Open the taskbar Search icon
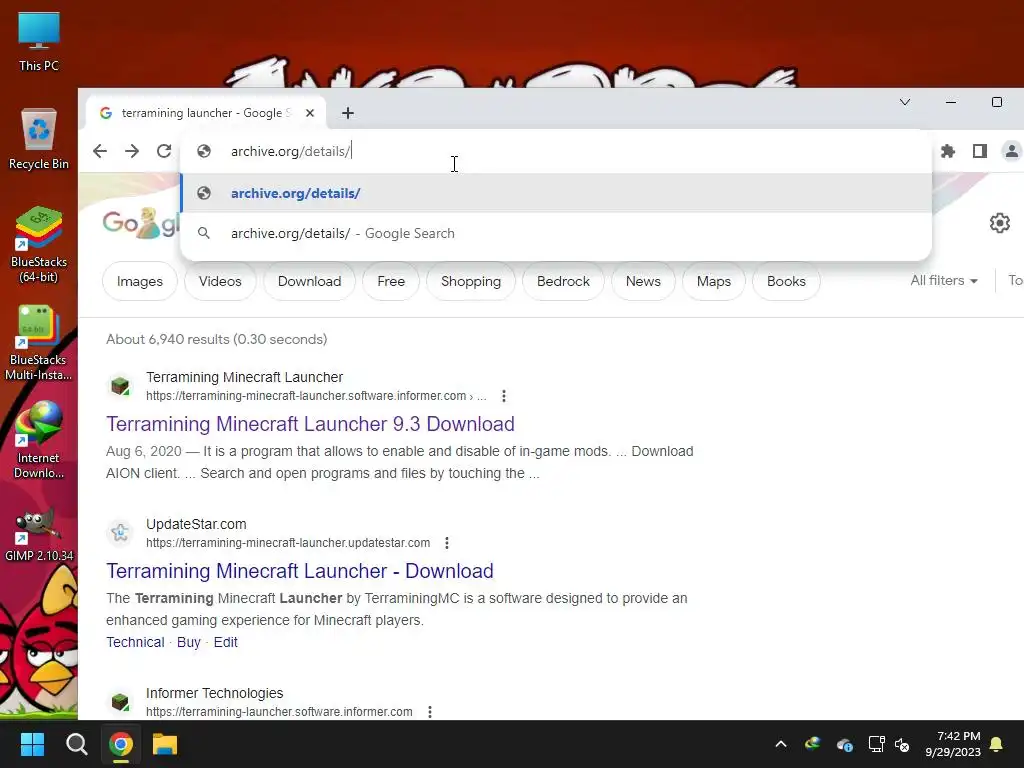The height and width of the screenshot is (768, 1024). tap(76, 744)
